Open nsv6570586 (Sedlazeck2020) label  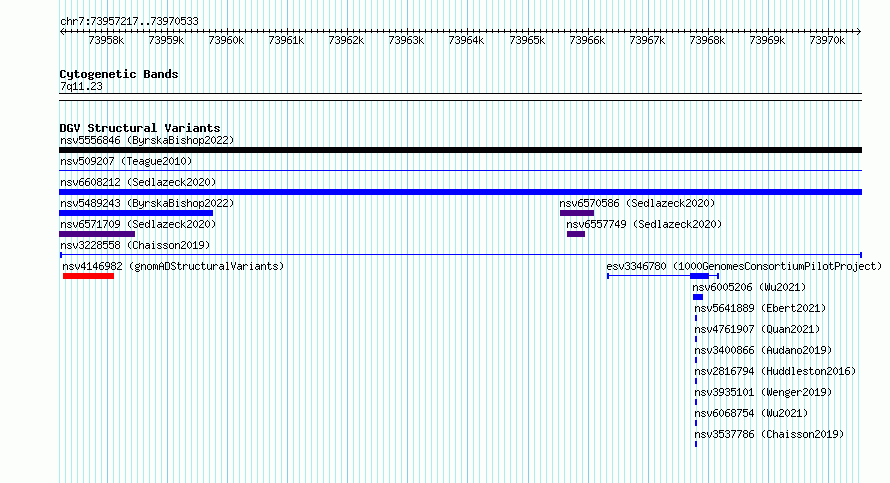pos(637,203)
